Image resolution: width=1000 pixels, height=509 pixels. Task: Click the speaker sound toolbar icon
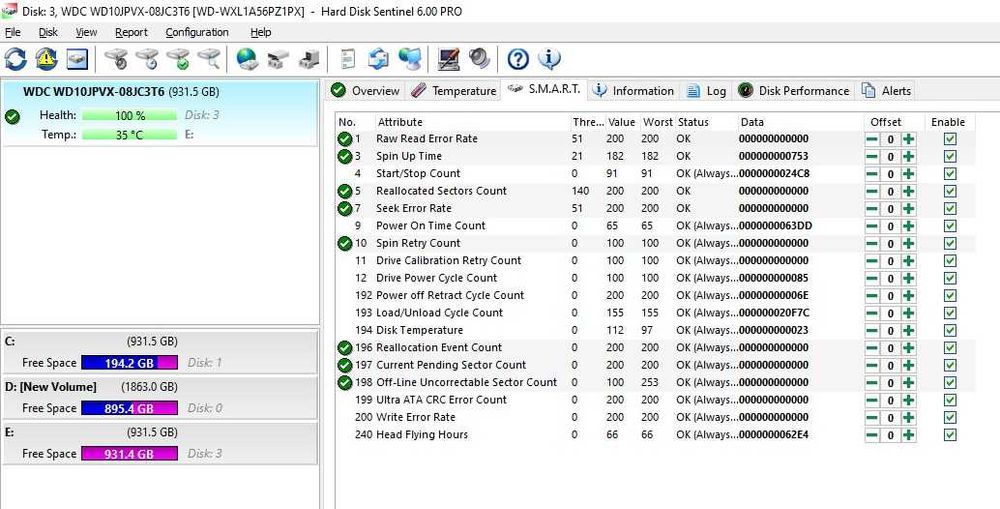point(479,59)
